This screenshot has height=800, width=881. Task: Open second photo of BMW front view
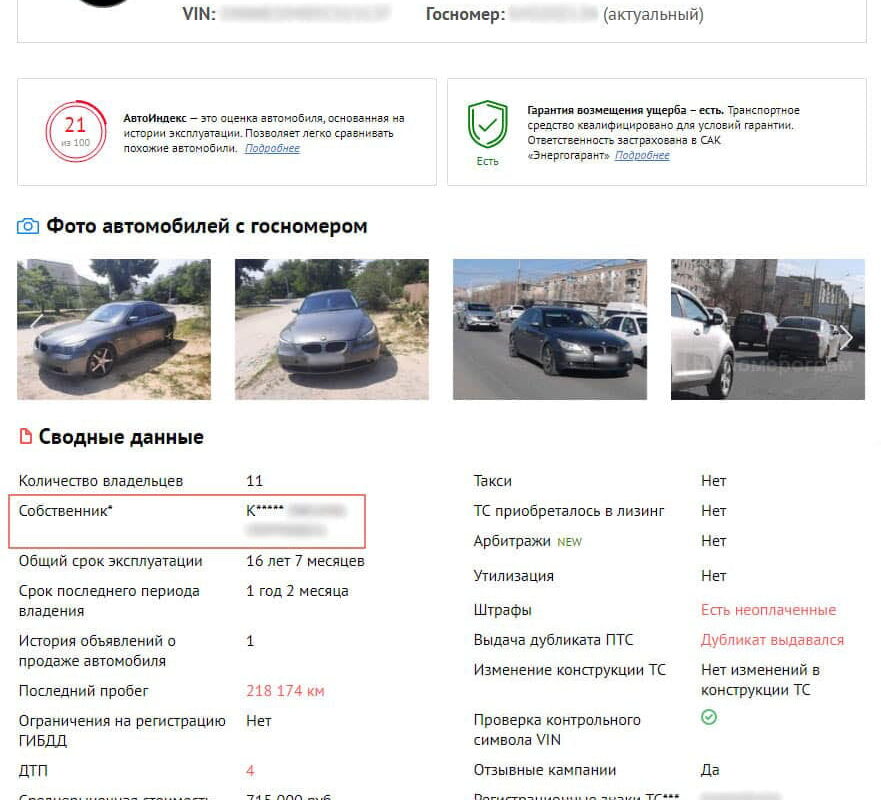pos(331,329)
